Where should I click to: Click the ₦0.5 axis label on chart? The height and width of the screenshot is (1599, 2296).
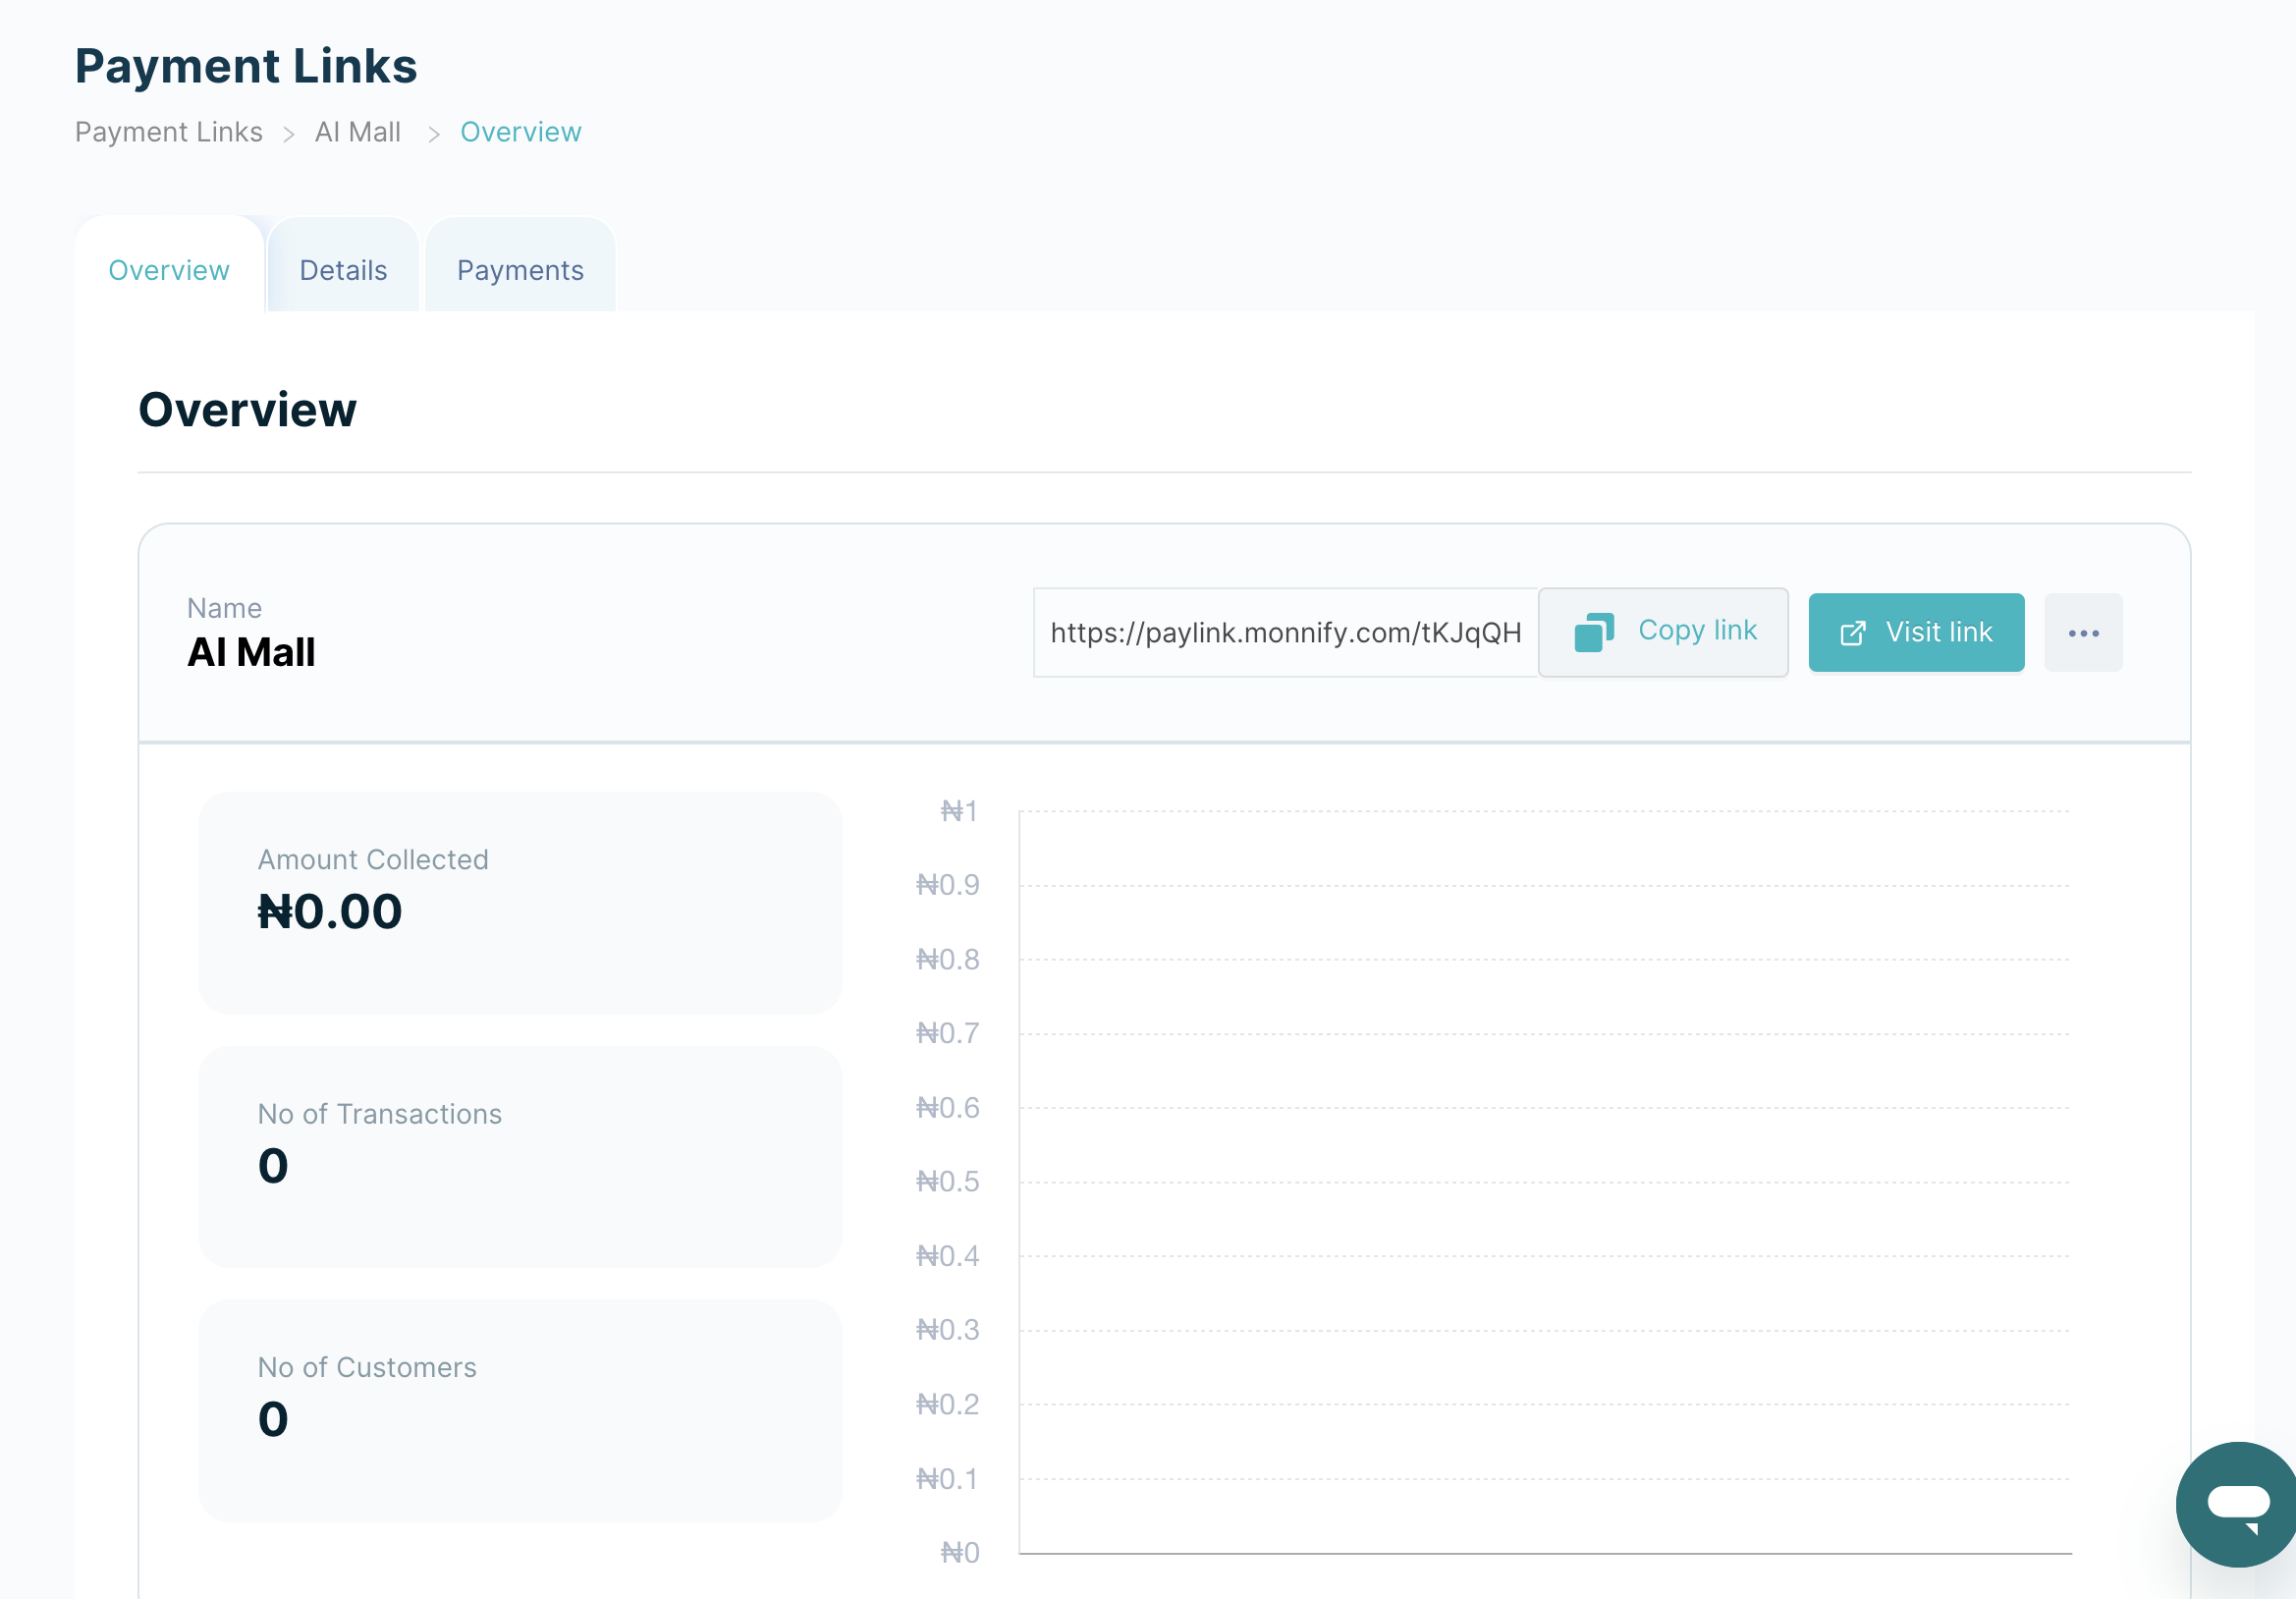point(947,1182)
